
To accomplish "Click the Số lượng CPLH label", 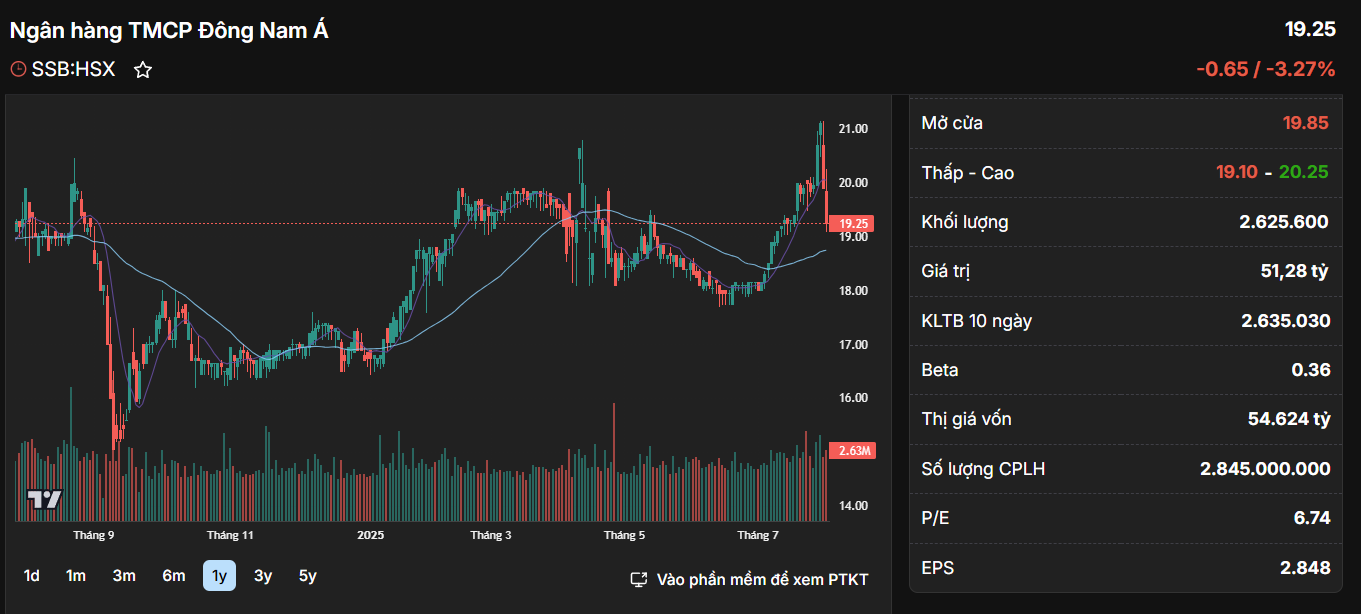I will 983,469.
